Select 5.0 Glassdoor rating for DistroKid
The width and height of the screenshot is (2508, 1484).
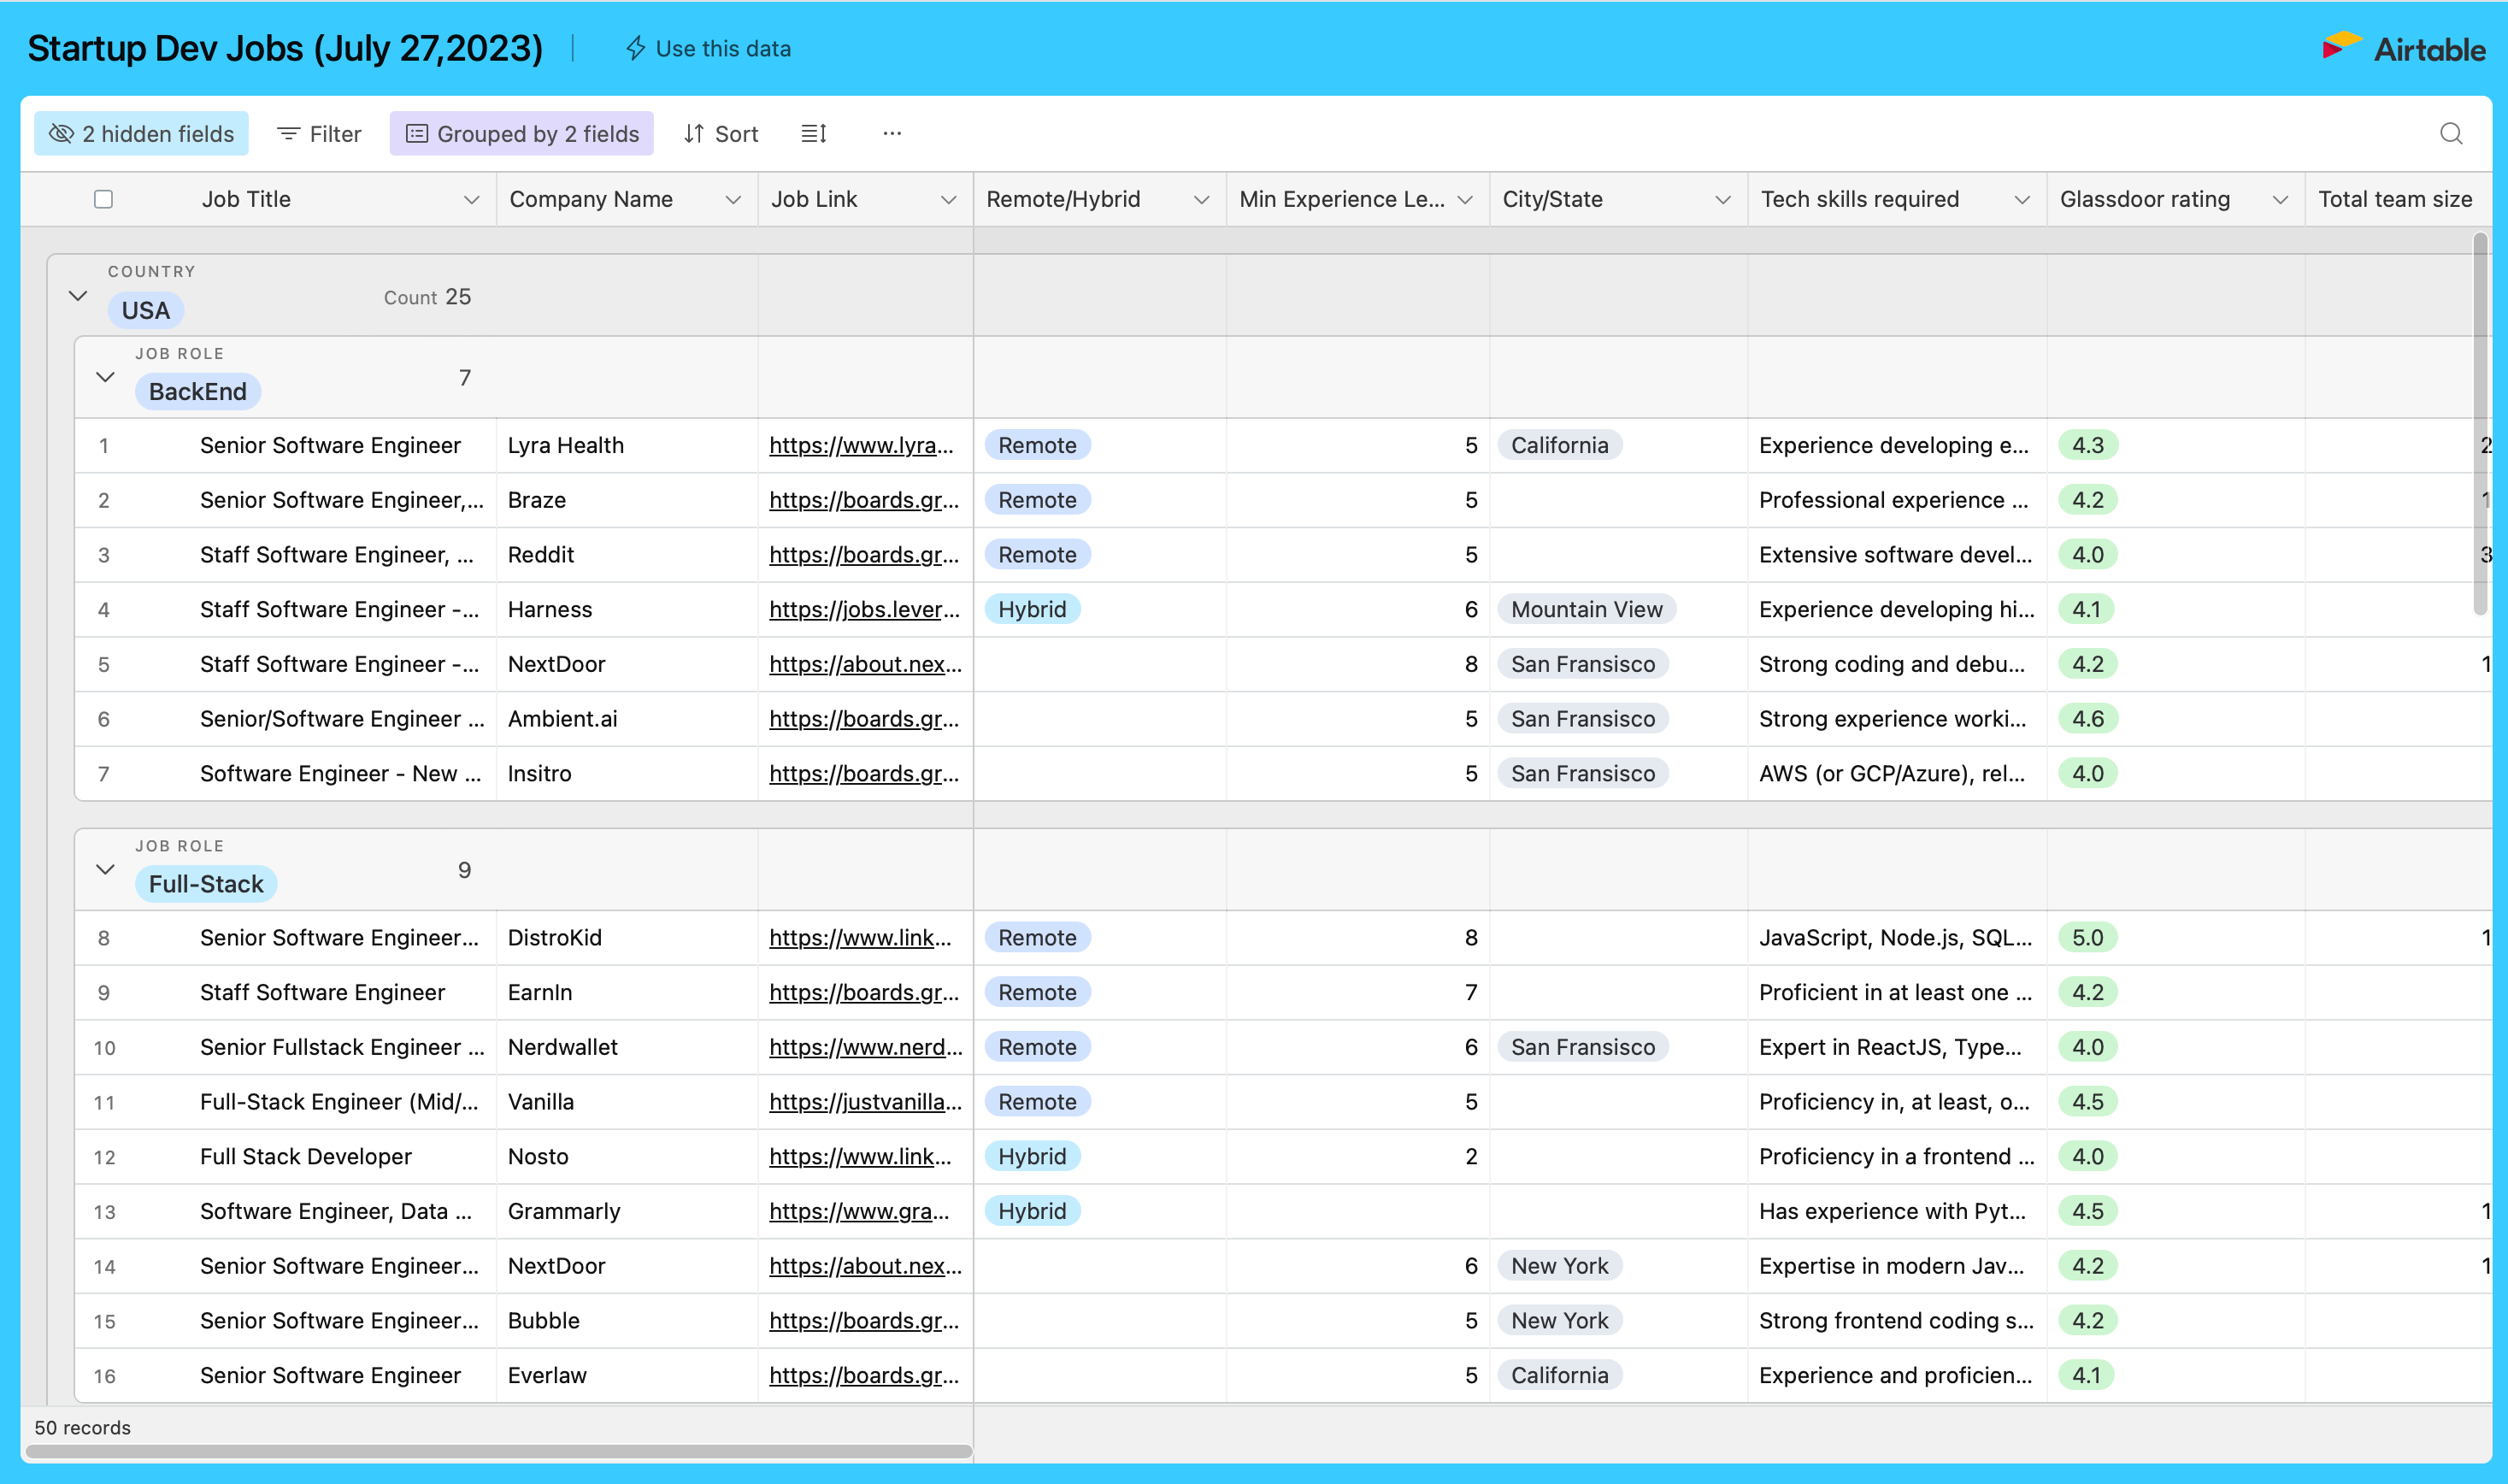2087,937
